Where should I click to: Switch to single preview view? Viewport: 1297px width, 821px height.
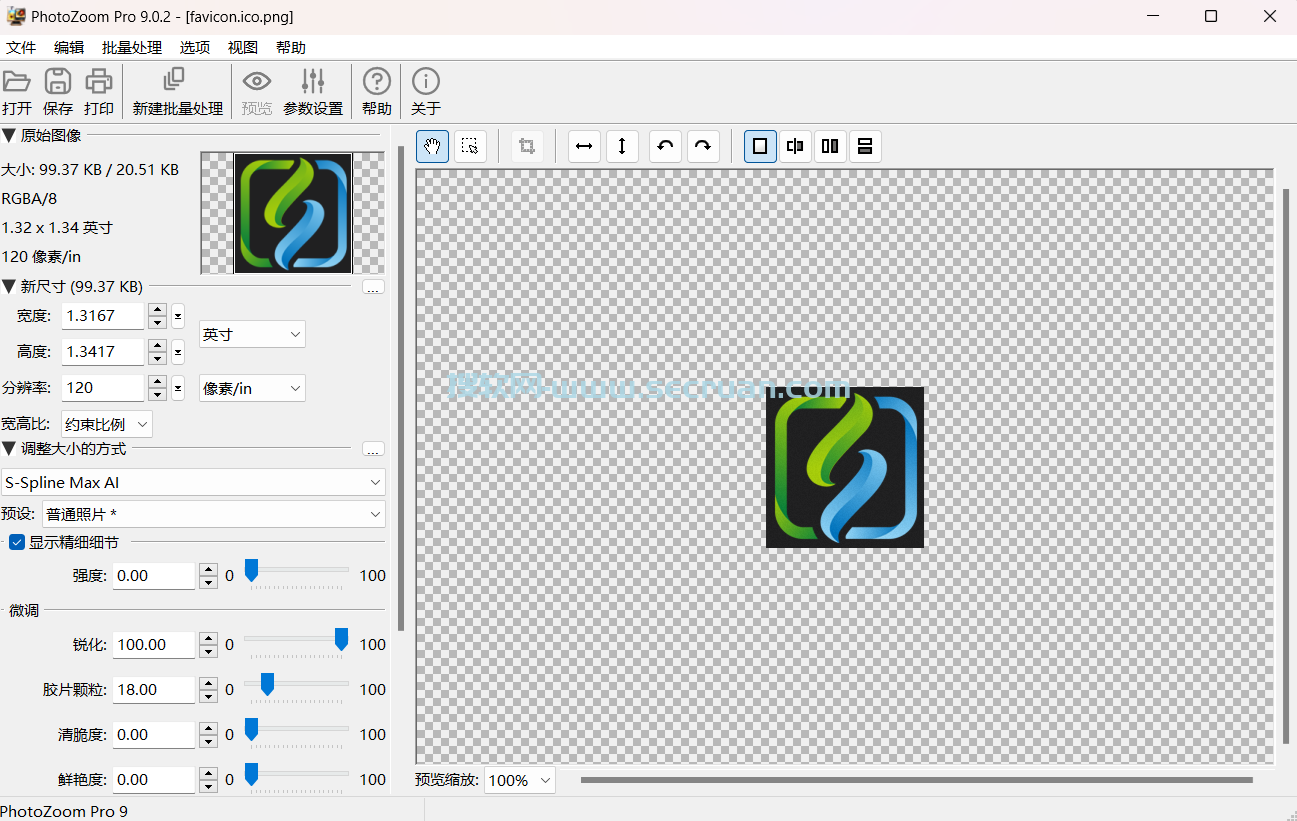(760, 146)
